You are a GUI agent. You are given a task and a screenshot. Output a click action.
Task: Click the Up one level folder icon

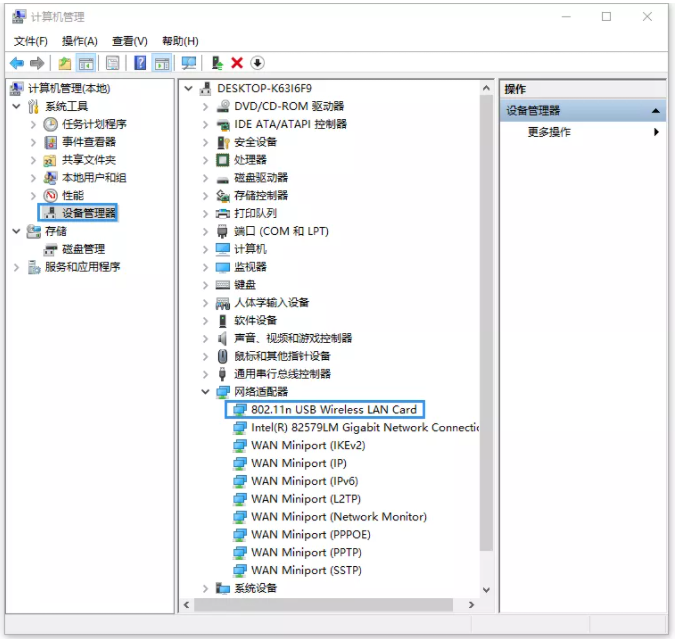[x=65, y=63]
